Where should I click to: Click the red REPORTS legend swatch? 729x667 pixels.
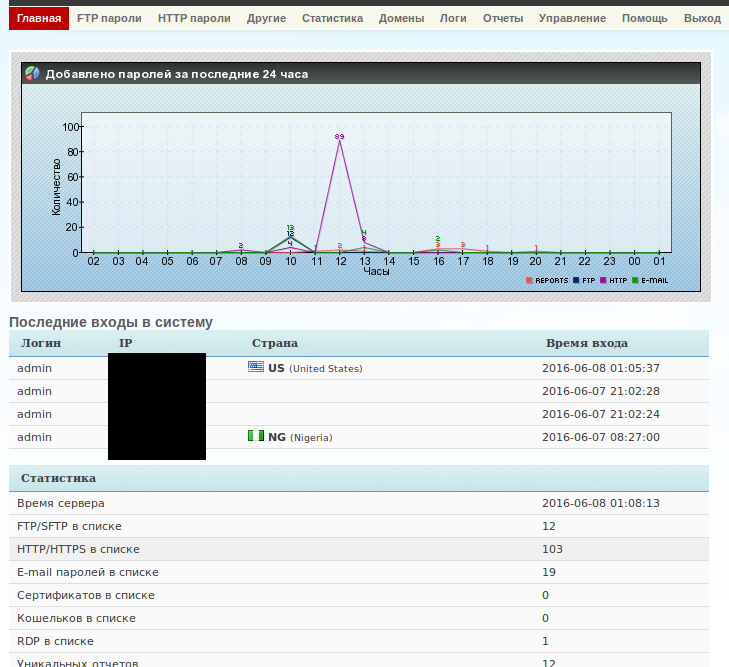[x=529, y=280]
